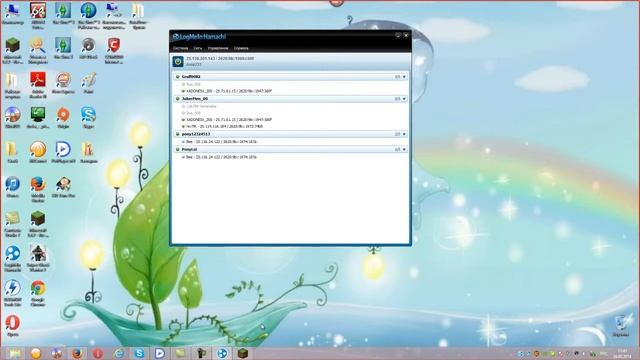Toggle the first network's green status dot
This screenshot has width=640, height=360.
pos(178,77)
